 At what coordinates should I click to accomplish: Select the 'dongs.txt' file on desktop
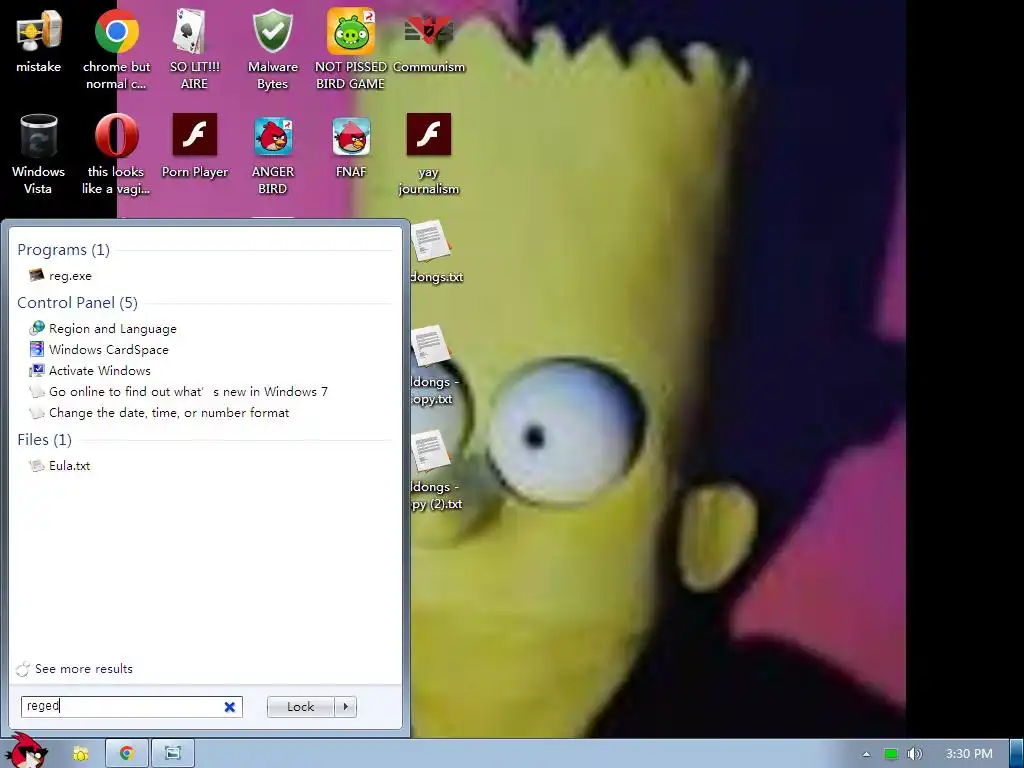point(436,252)
